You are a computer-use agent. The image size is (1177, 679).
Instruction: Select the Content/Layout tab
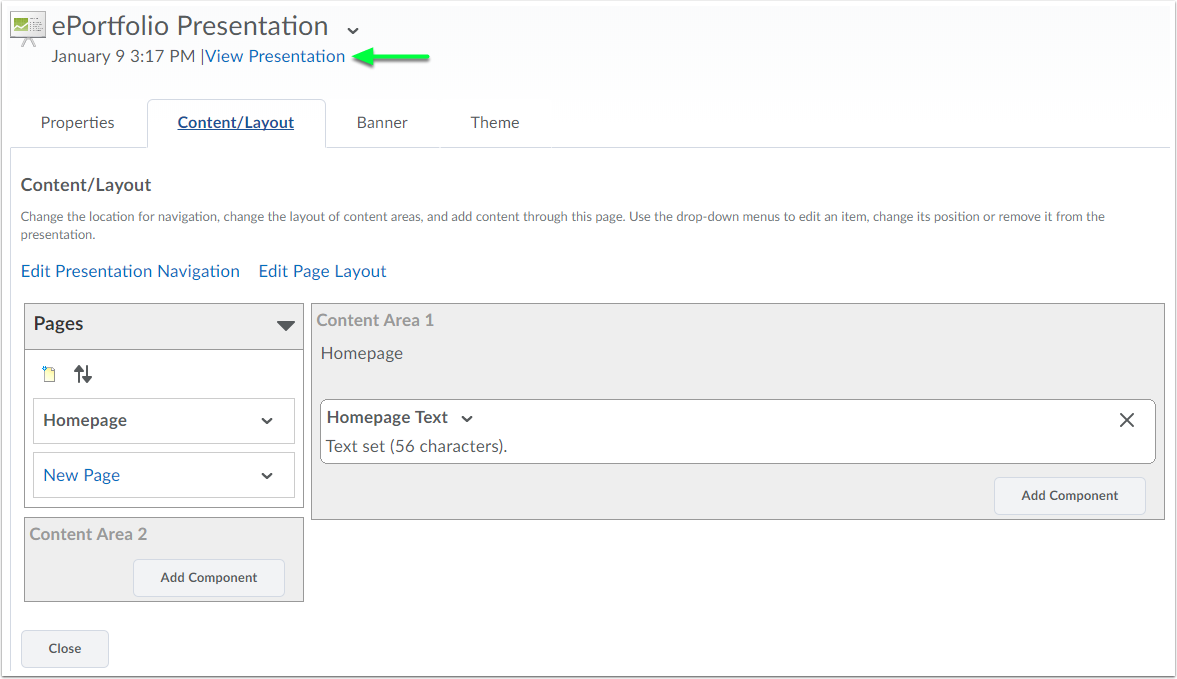pyautogui.click(x=236, y=122)
